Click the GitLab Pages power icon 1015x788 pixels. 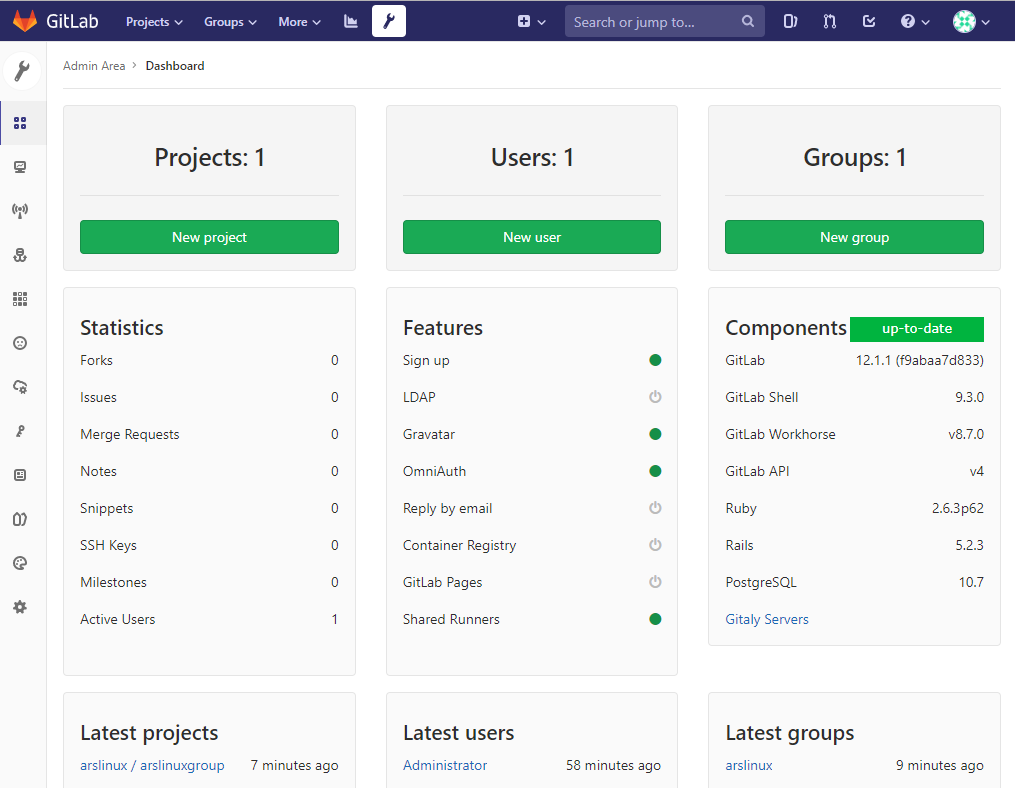point(655,581)
